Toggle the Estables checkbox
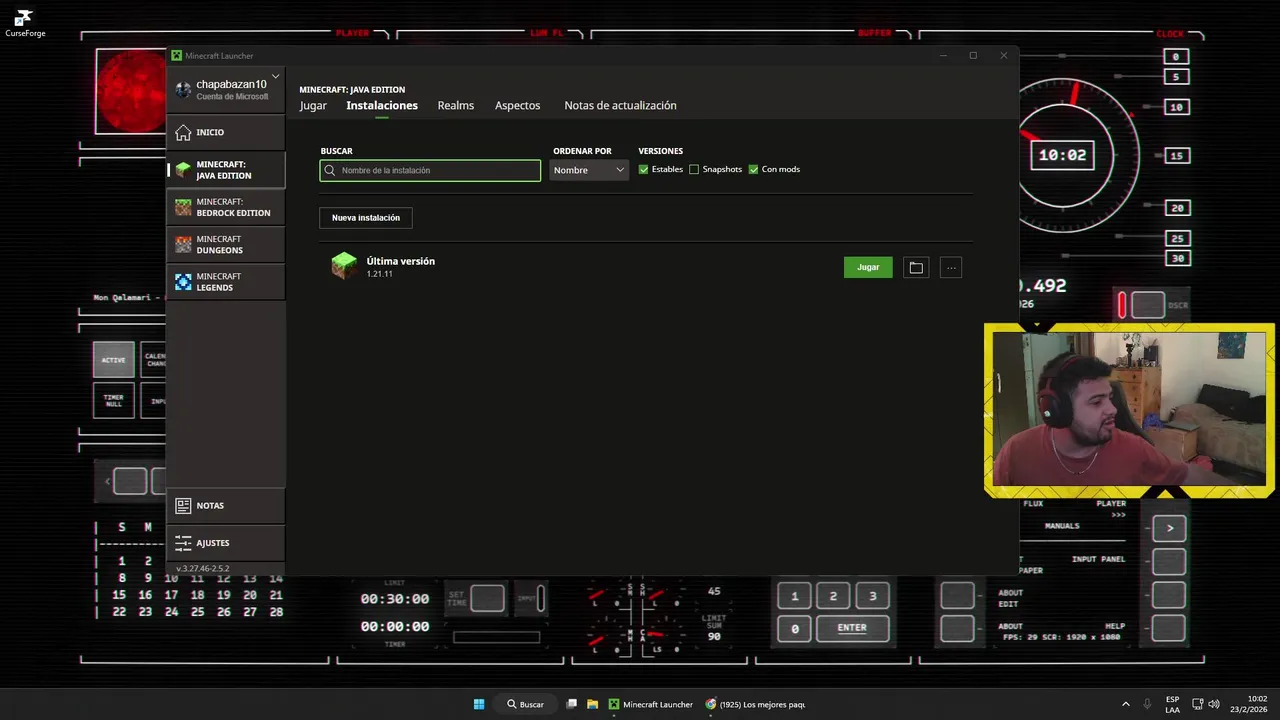 [x=644, y=169]
